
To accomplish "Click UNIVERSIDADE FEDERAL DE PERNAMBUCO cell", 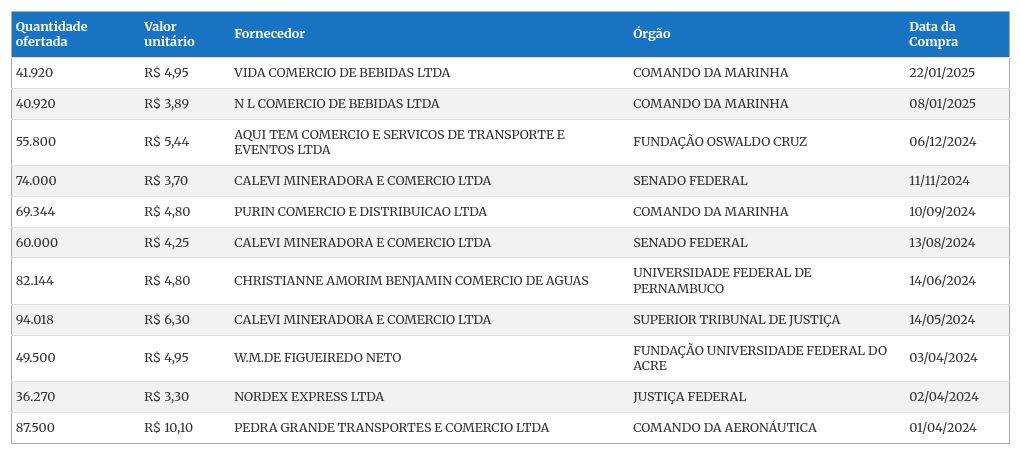I will click(722, 281).
